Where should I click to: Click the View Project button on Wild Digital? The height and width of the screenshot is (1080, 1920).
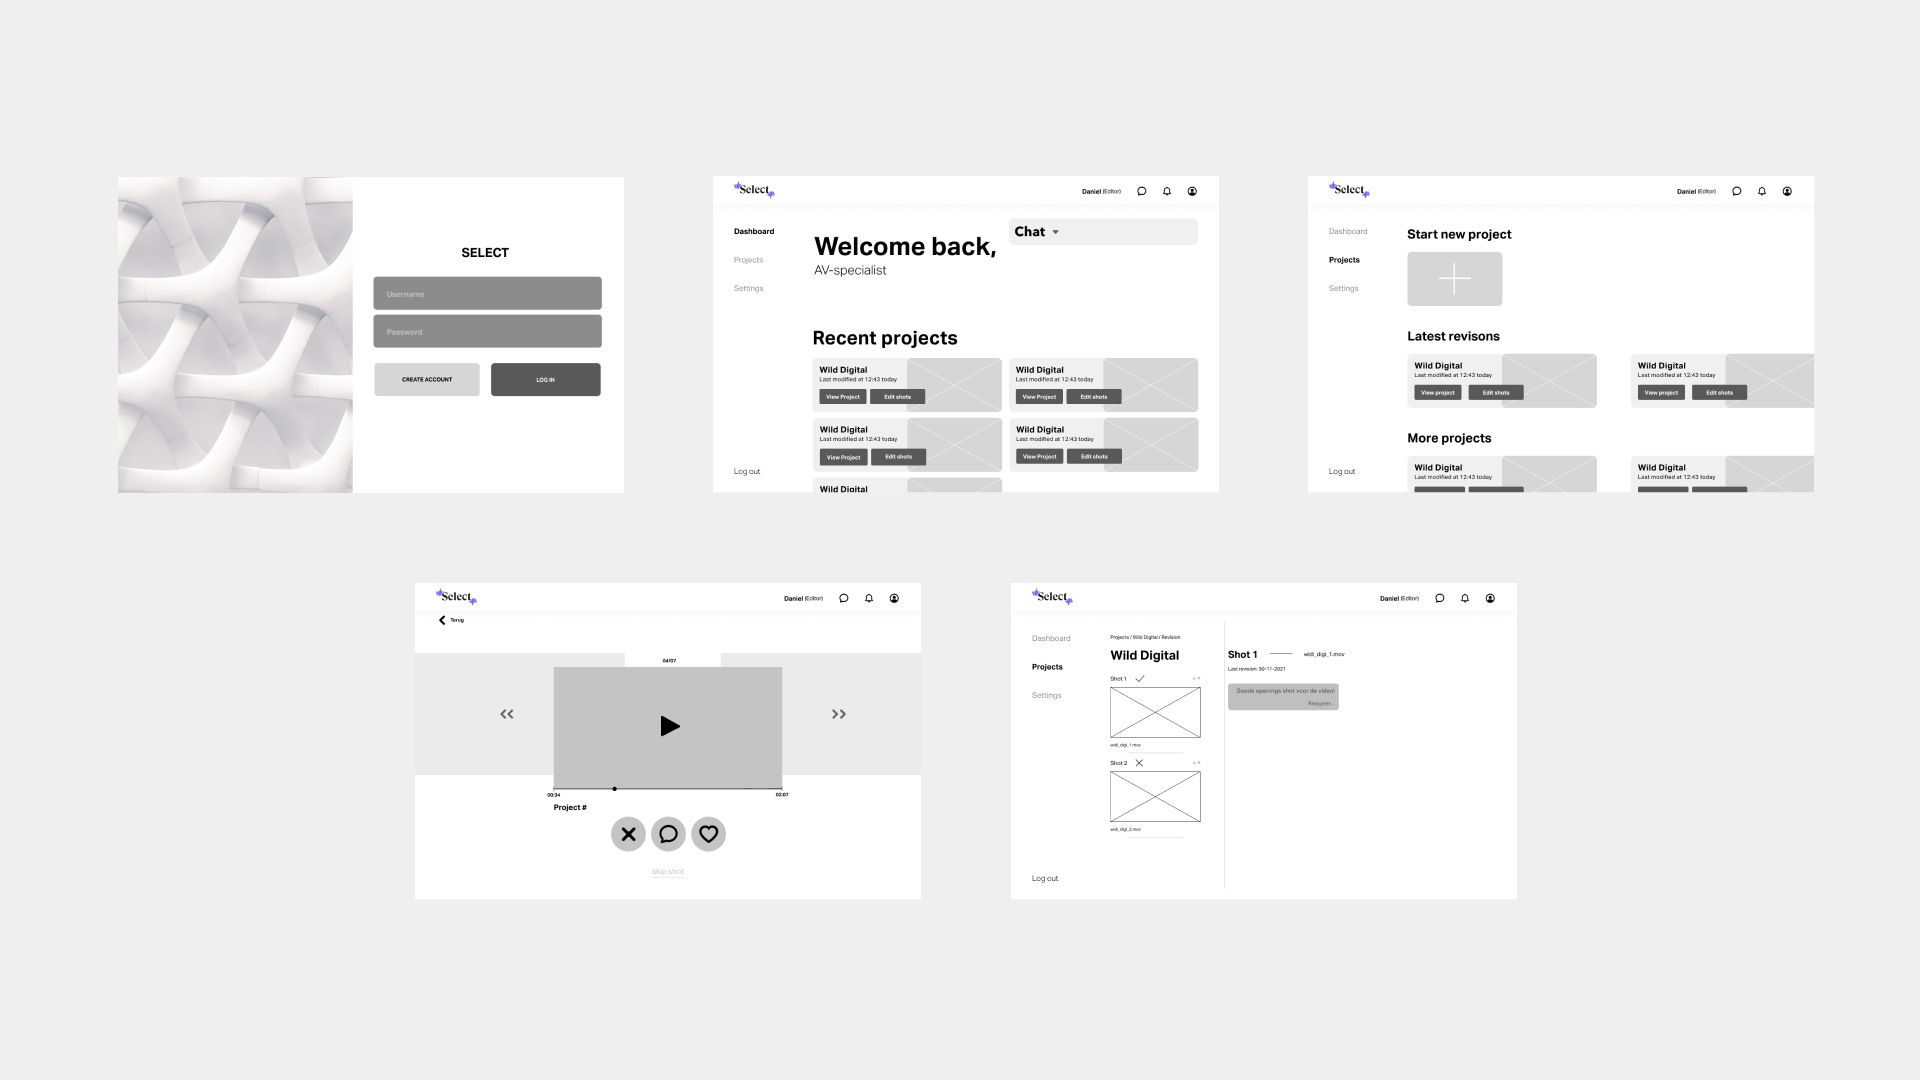(x=843, y=396)
